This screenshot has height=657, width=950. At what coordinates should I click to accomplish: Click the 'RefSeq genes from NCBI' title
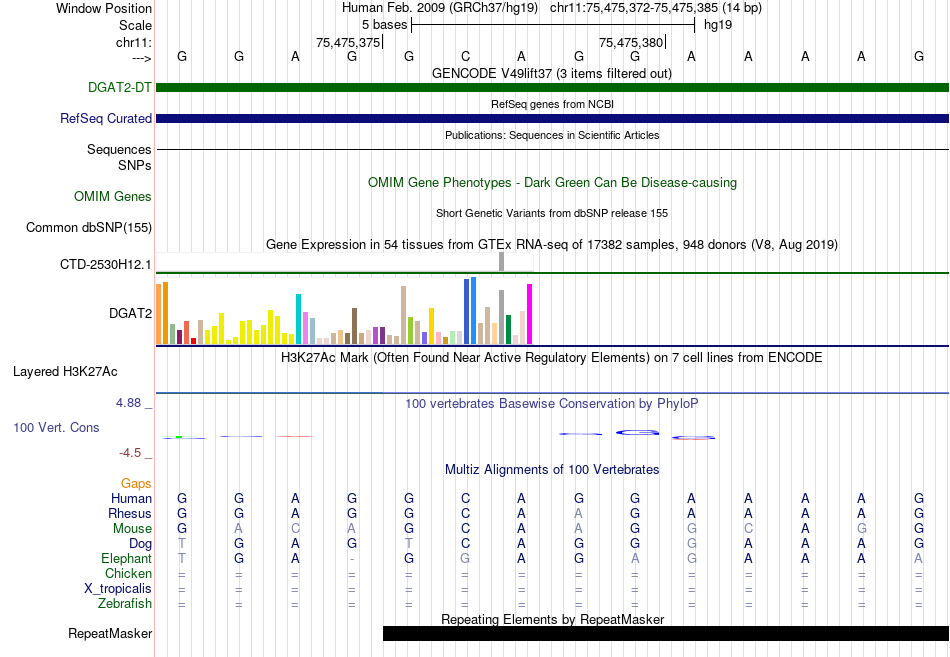coord(552,104)
